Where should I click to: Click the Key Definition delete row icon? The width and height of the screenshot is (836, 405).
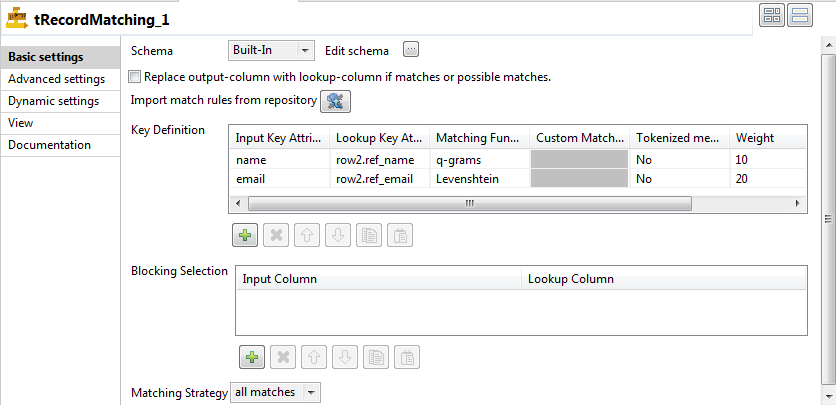click(277, 235)
